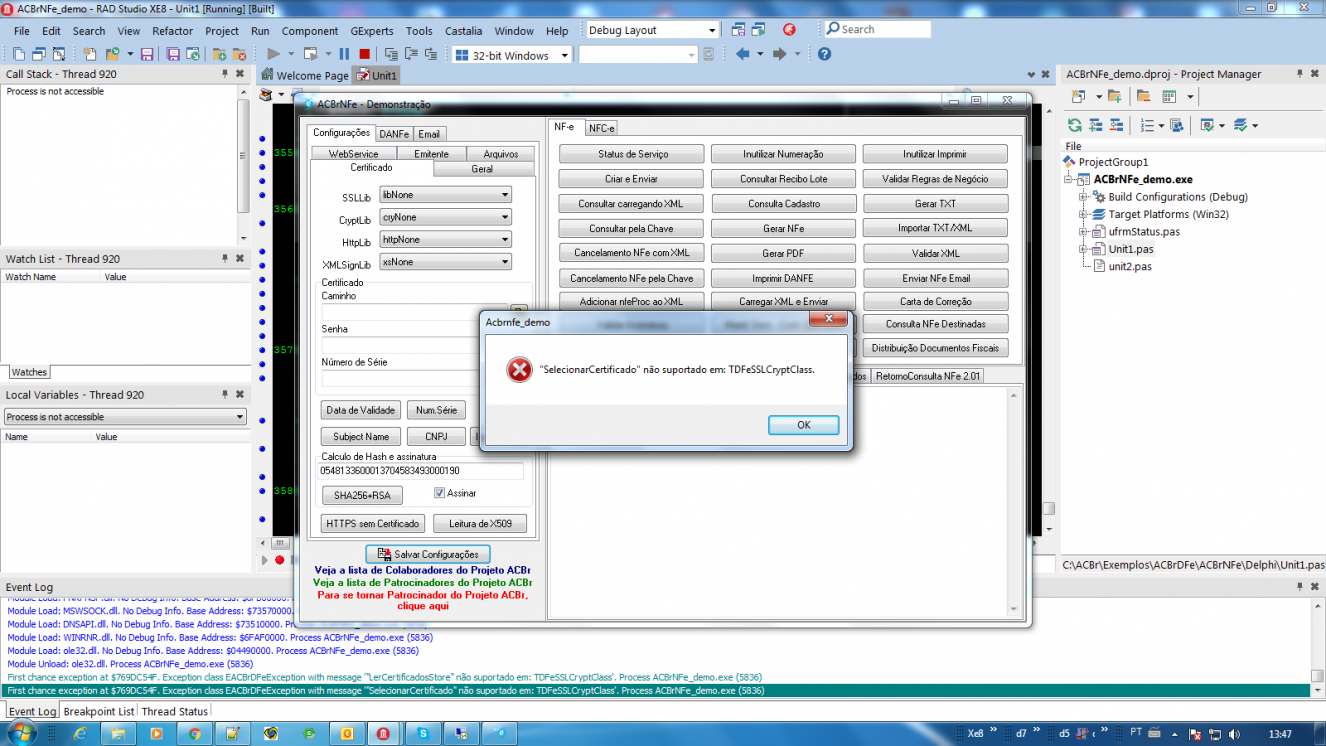This screenshot has height=746, width=1326.
Task: Open the Refactor menu
Action: tap(172, 31)
